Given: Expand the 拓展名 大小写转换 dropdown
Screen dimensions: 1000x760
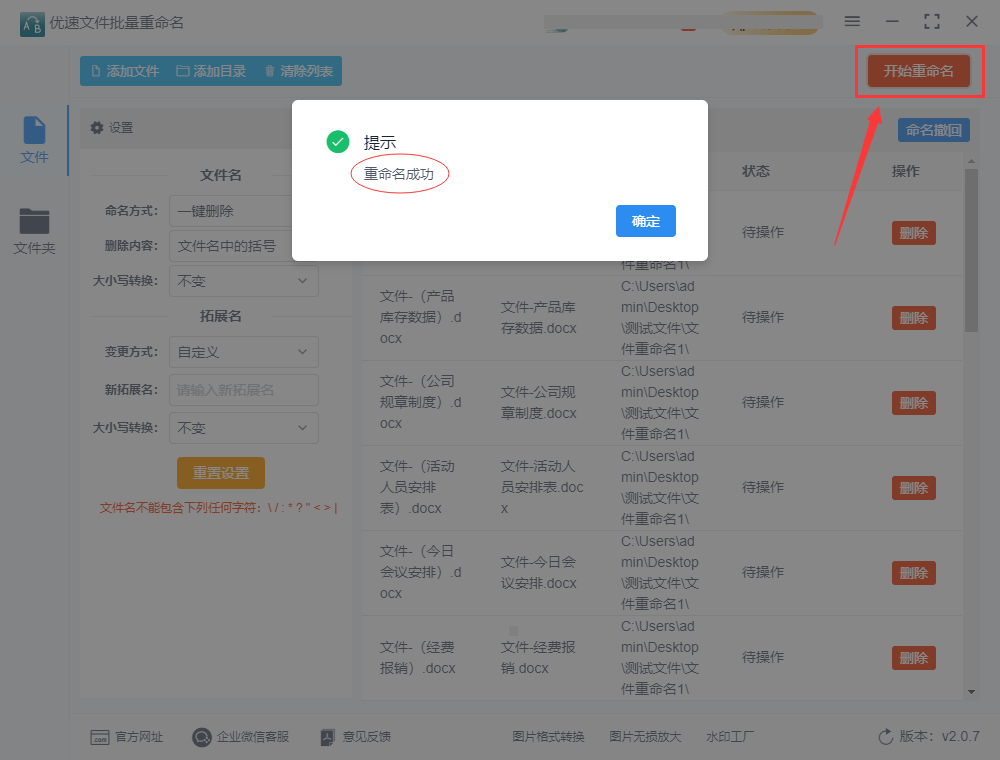Looking at the screenshot, I should pos(244,428).
